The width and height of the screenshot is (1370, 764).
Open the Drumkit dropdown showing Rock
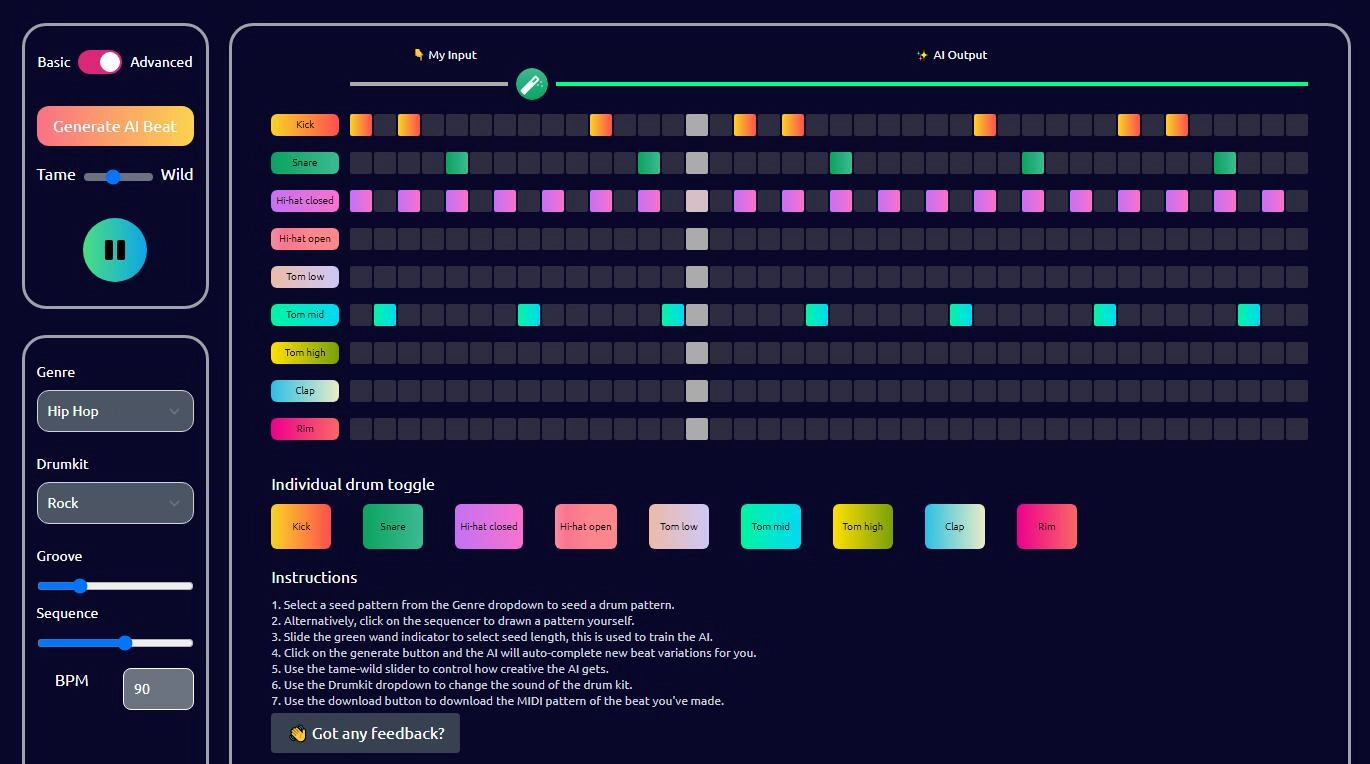coord(114,502)
